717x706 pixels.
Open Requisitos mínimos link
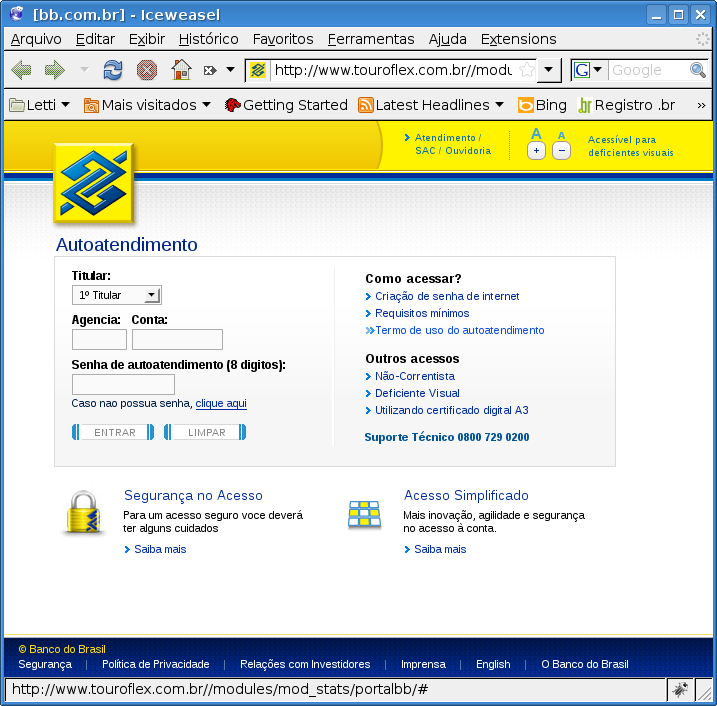pos(422,313)
